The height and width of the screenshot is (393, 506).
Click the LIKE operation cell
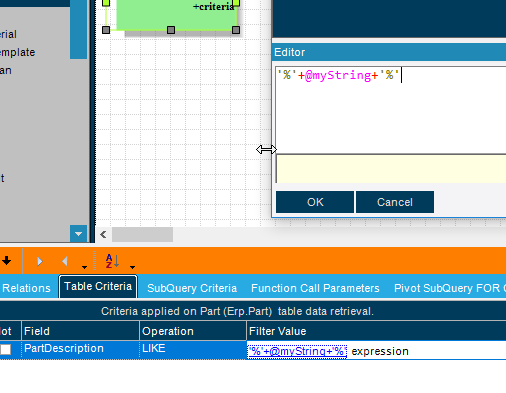[193, 349]
